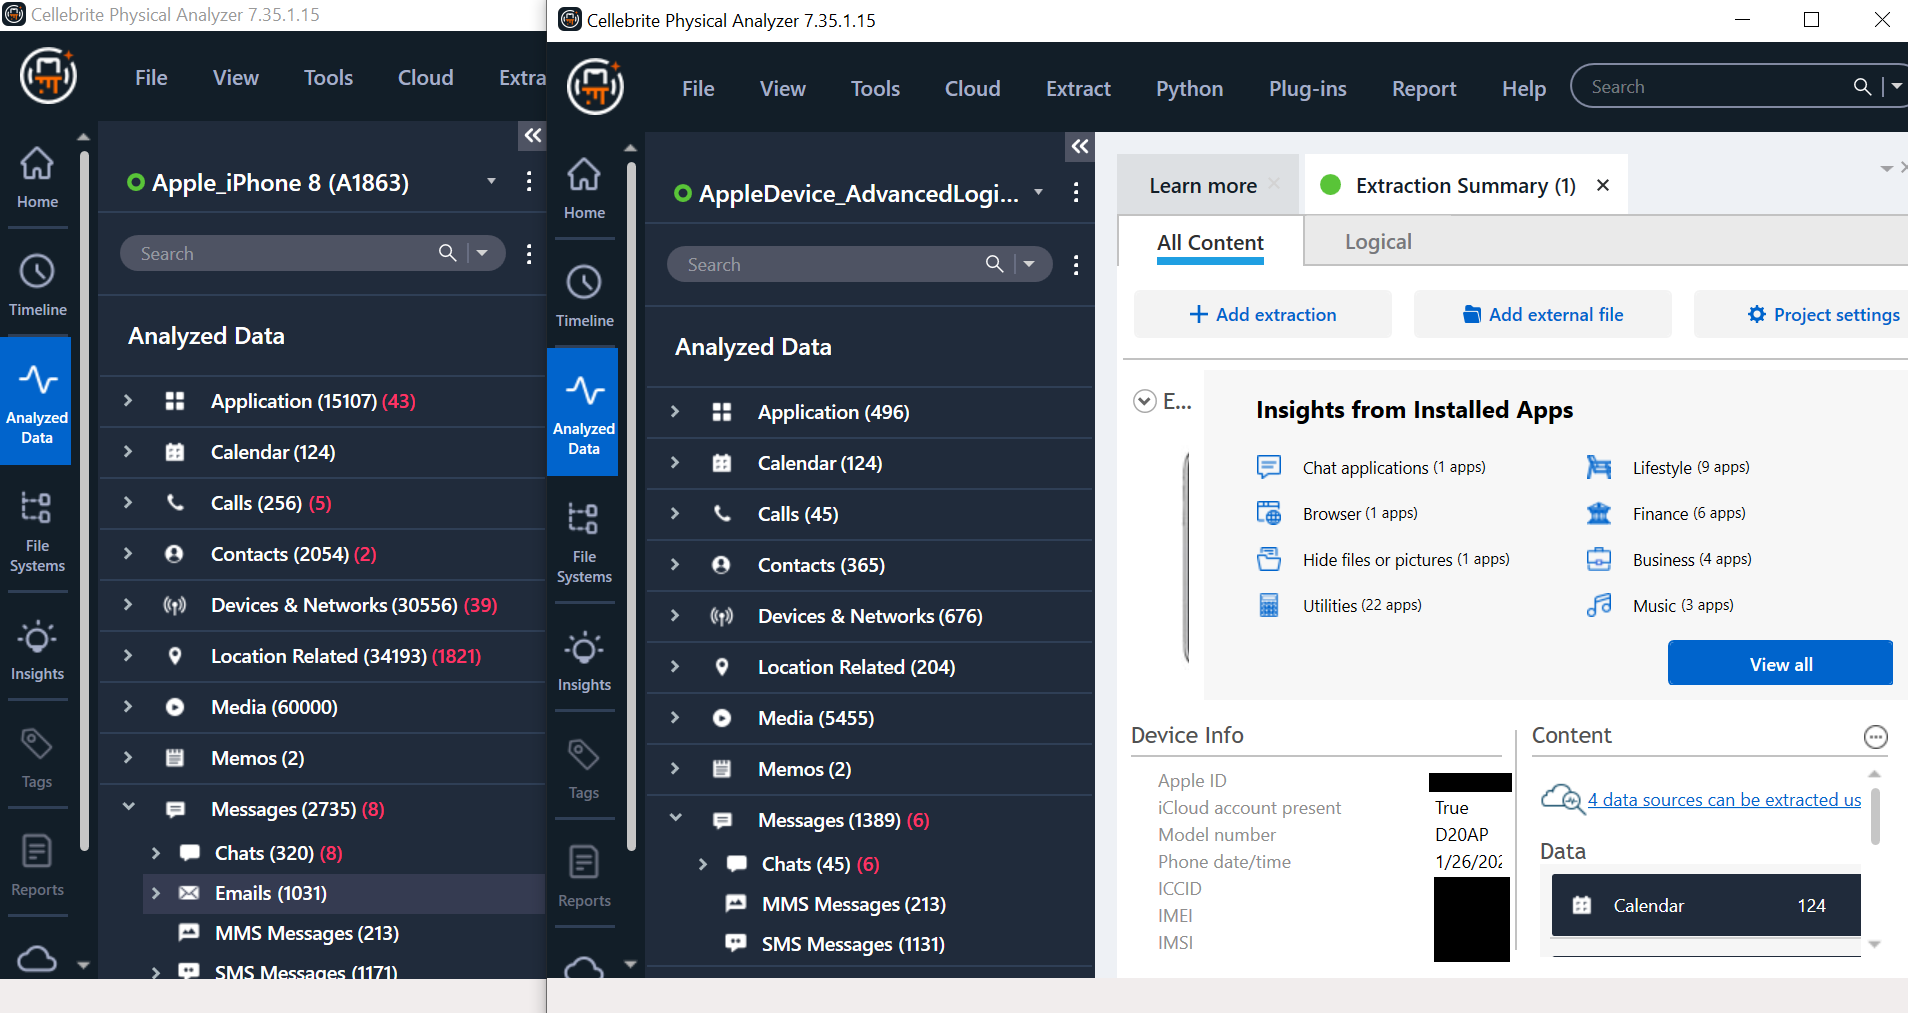The height and width of the screenshot is (1013, 1908).
Task: Open Insights in the back window sidebar
Action: (37, 650)
